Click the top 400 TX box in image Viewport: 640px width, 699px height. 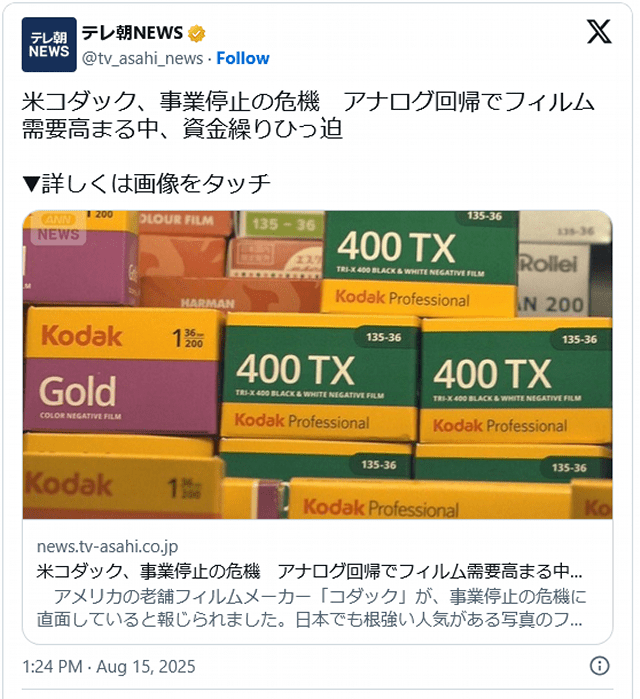click(x=419, y=262)
